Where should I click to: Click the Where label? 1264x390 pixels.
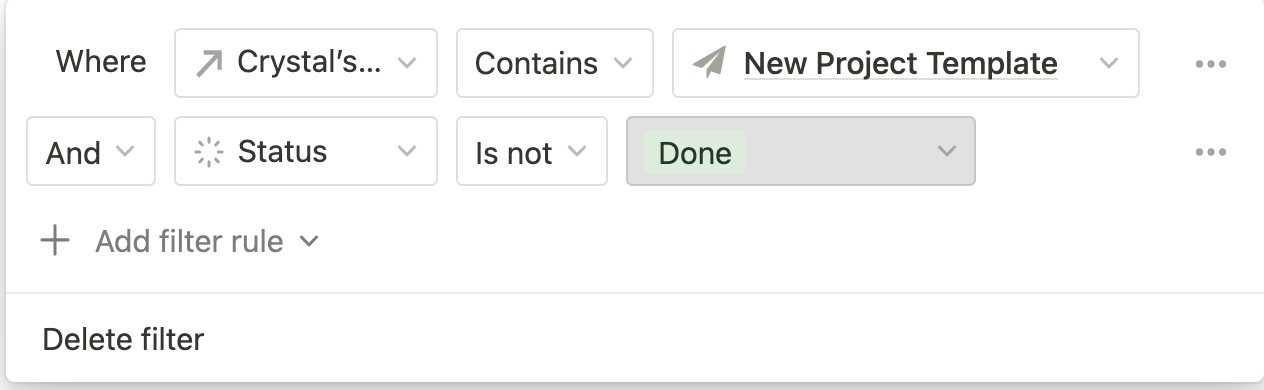tap(101, 62)
